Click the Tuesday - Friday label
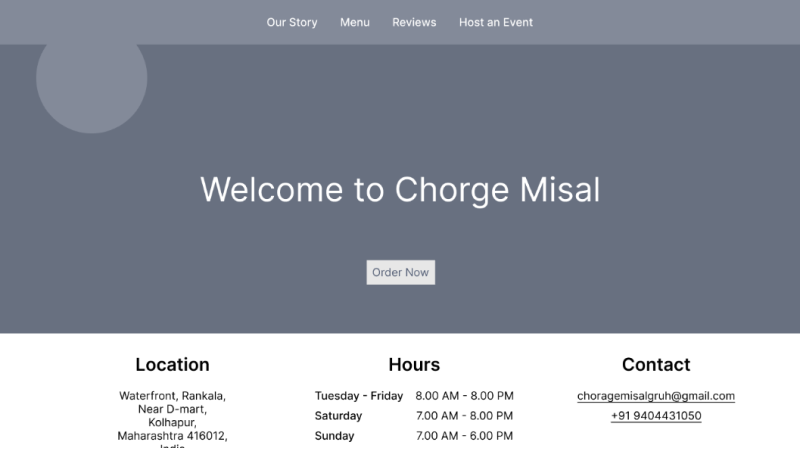Image resolution: width=800 pixels, height=449 pixels. click(359, 396)
